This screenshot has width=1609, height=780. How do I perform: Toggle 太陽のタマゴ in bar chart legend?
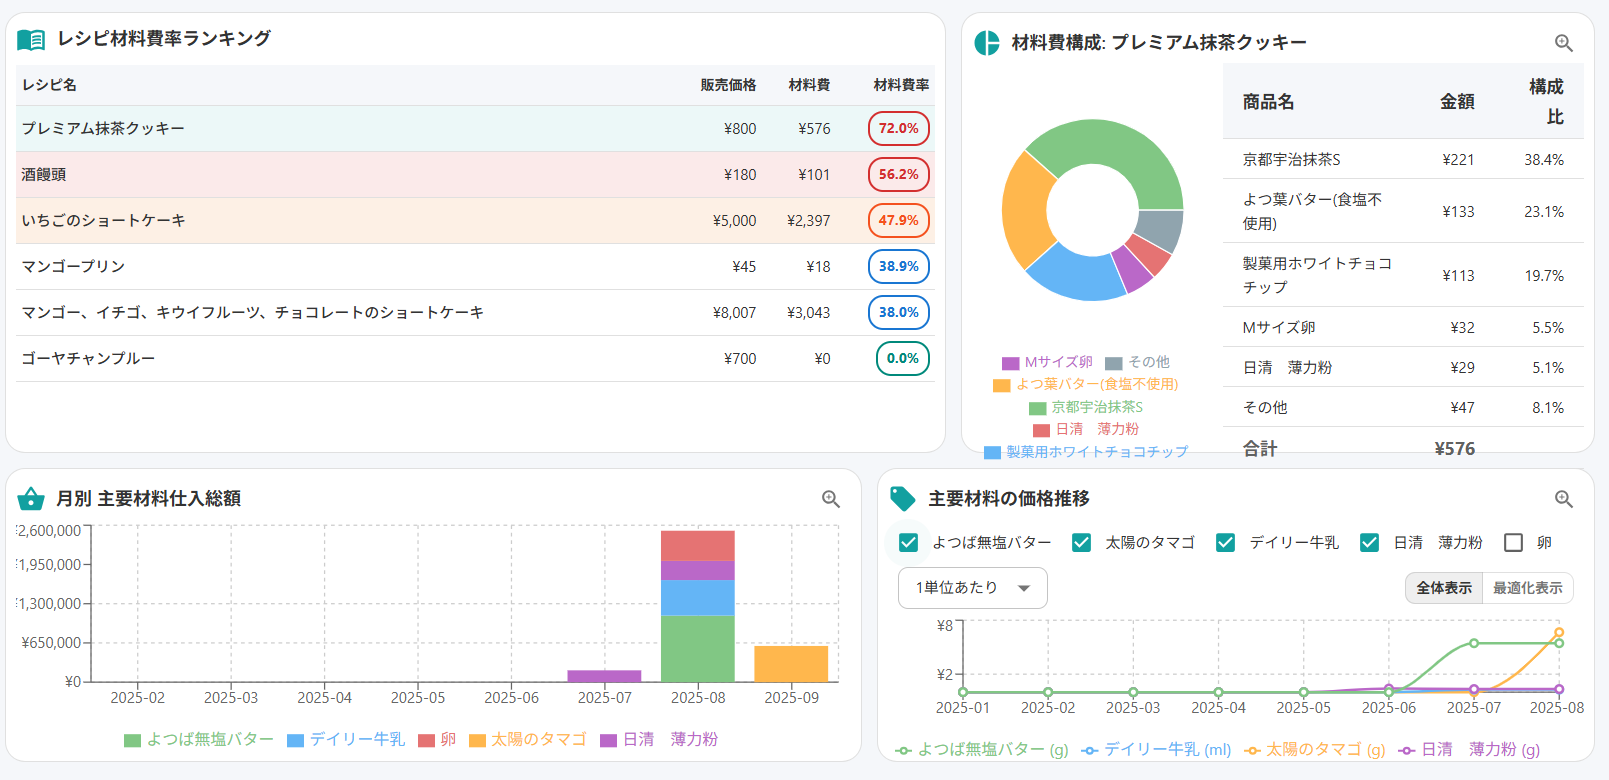coord(528,739)
